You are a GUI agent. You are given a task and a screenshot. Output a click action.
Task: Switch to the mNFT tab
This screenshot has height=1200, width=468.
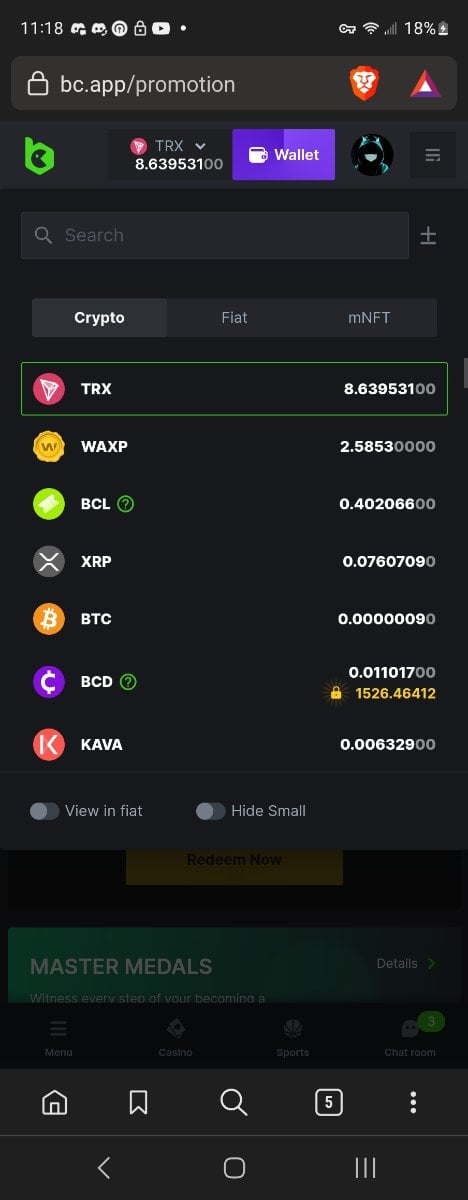[369, 317]
